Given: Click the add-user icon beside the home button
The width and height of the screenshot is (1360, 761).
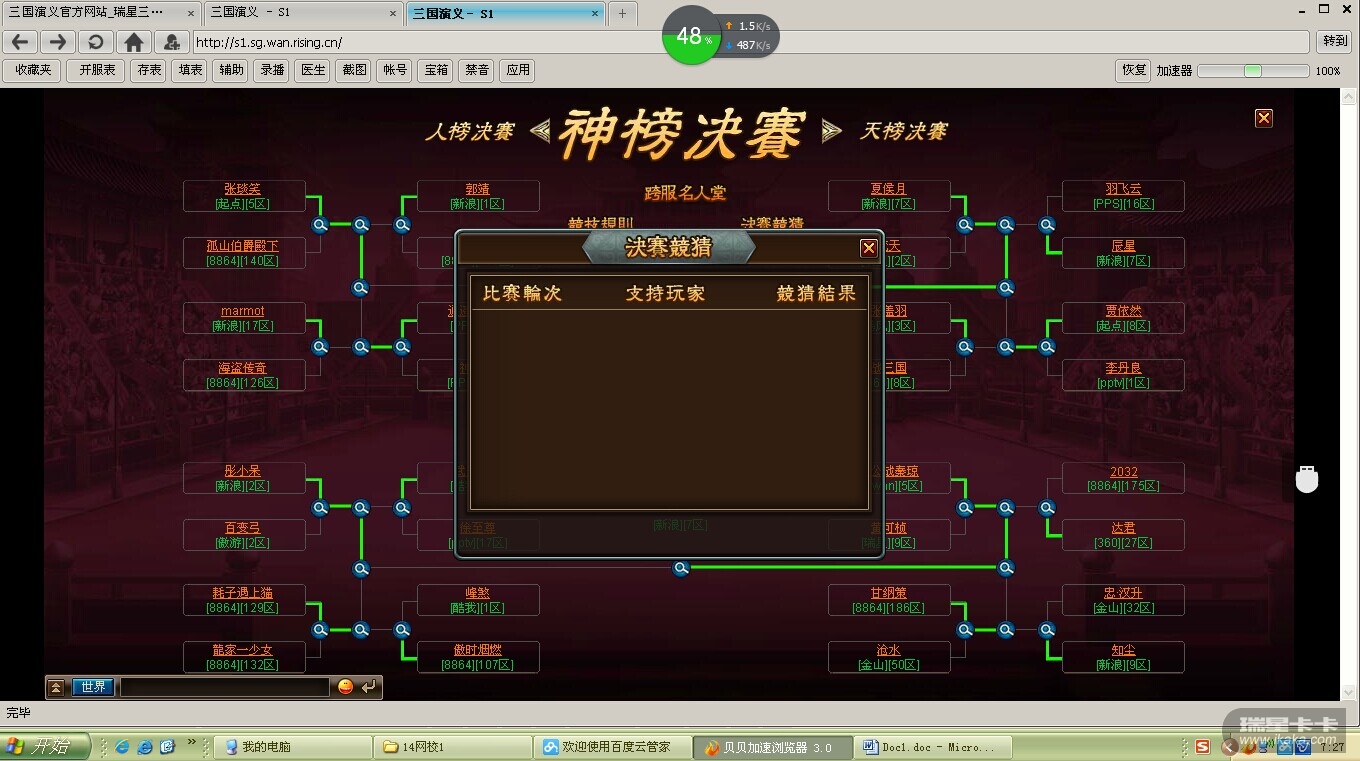Looking at the screenshot, I should (x=171, y=42).
